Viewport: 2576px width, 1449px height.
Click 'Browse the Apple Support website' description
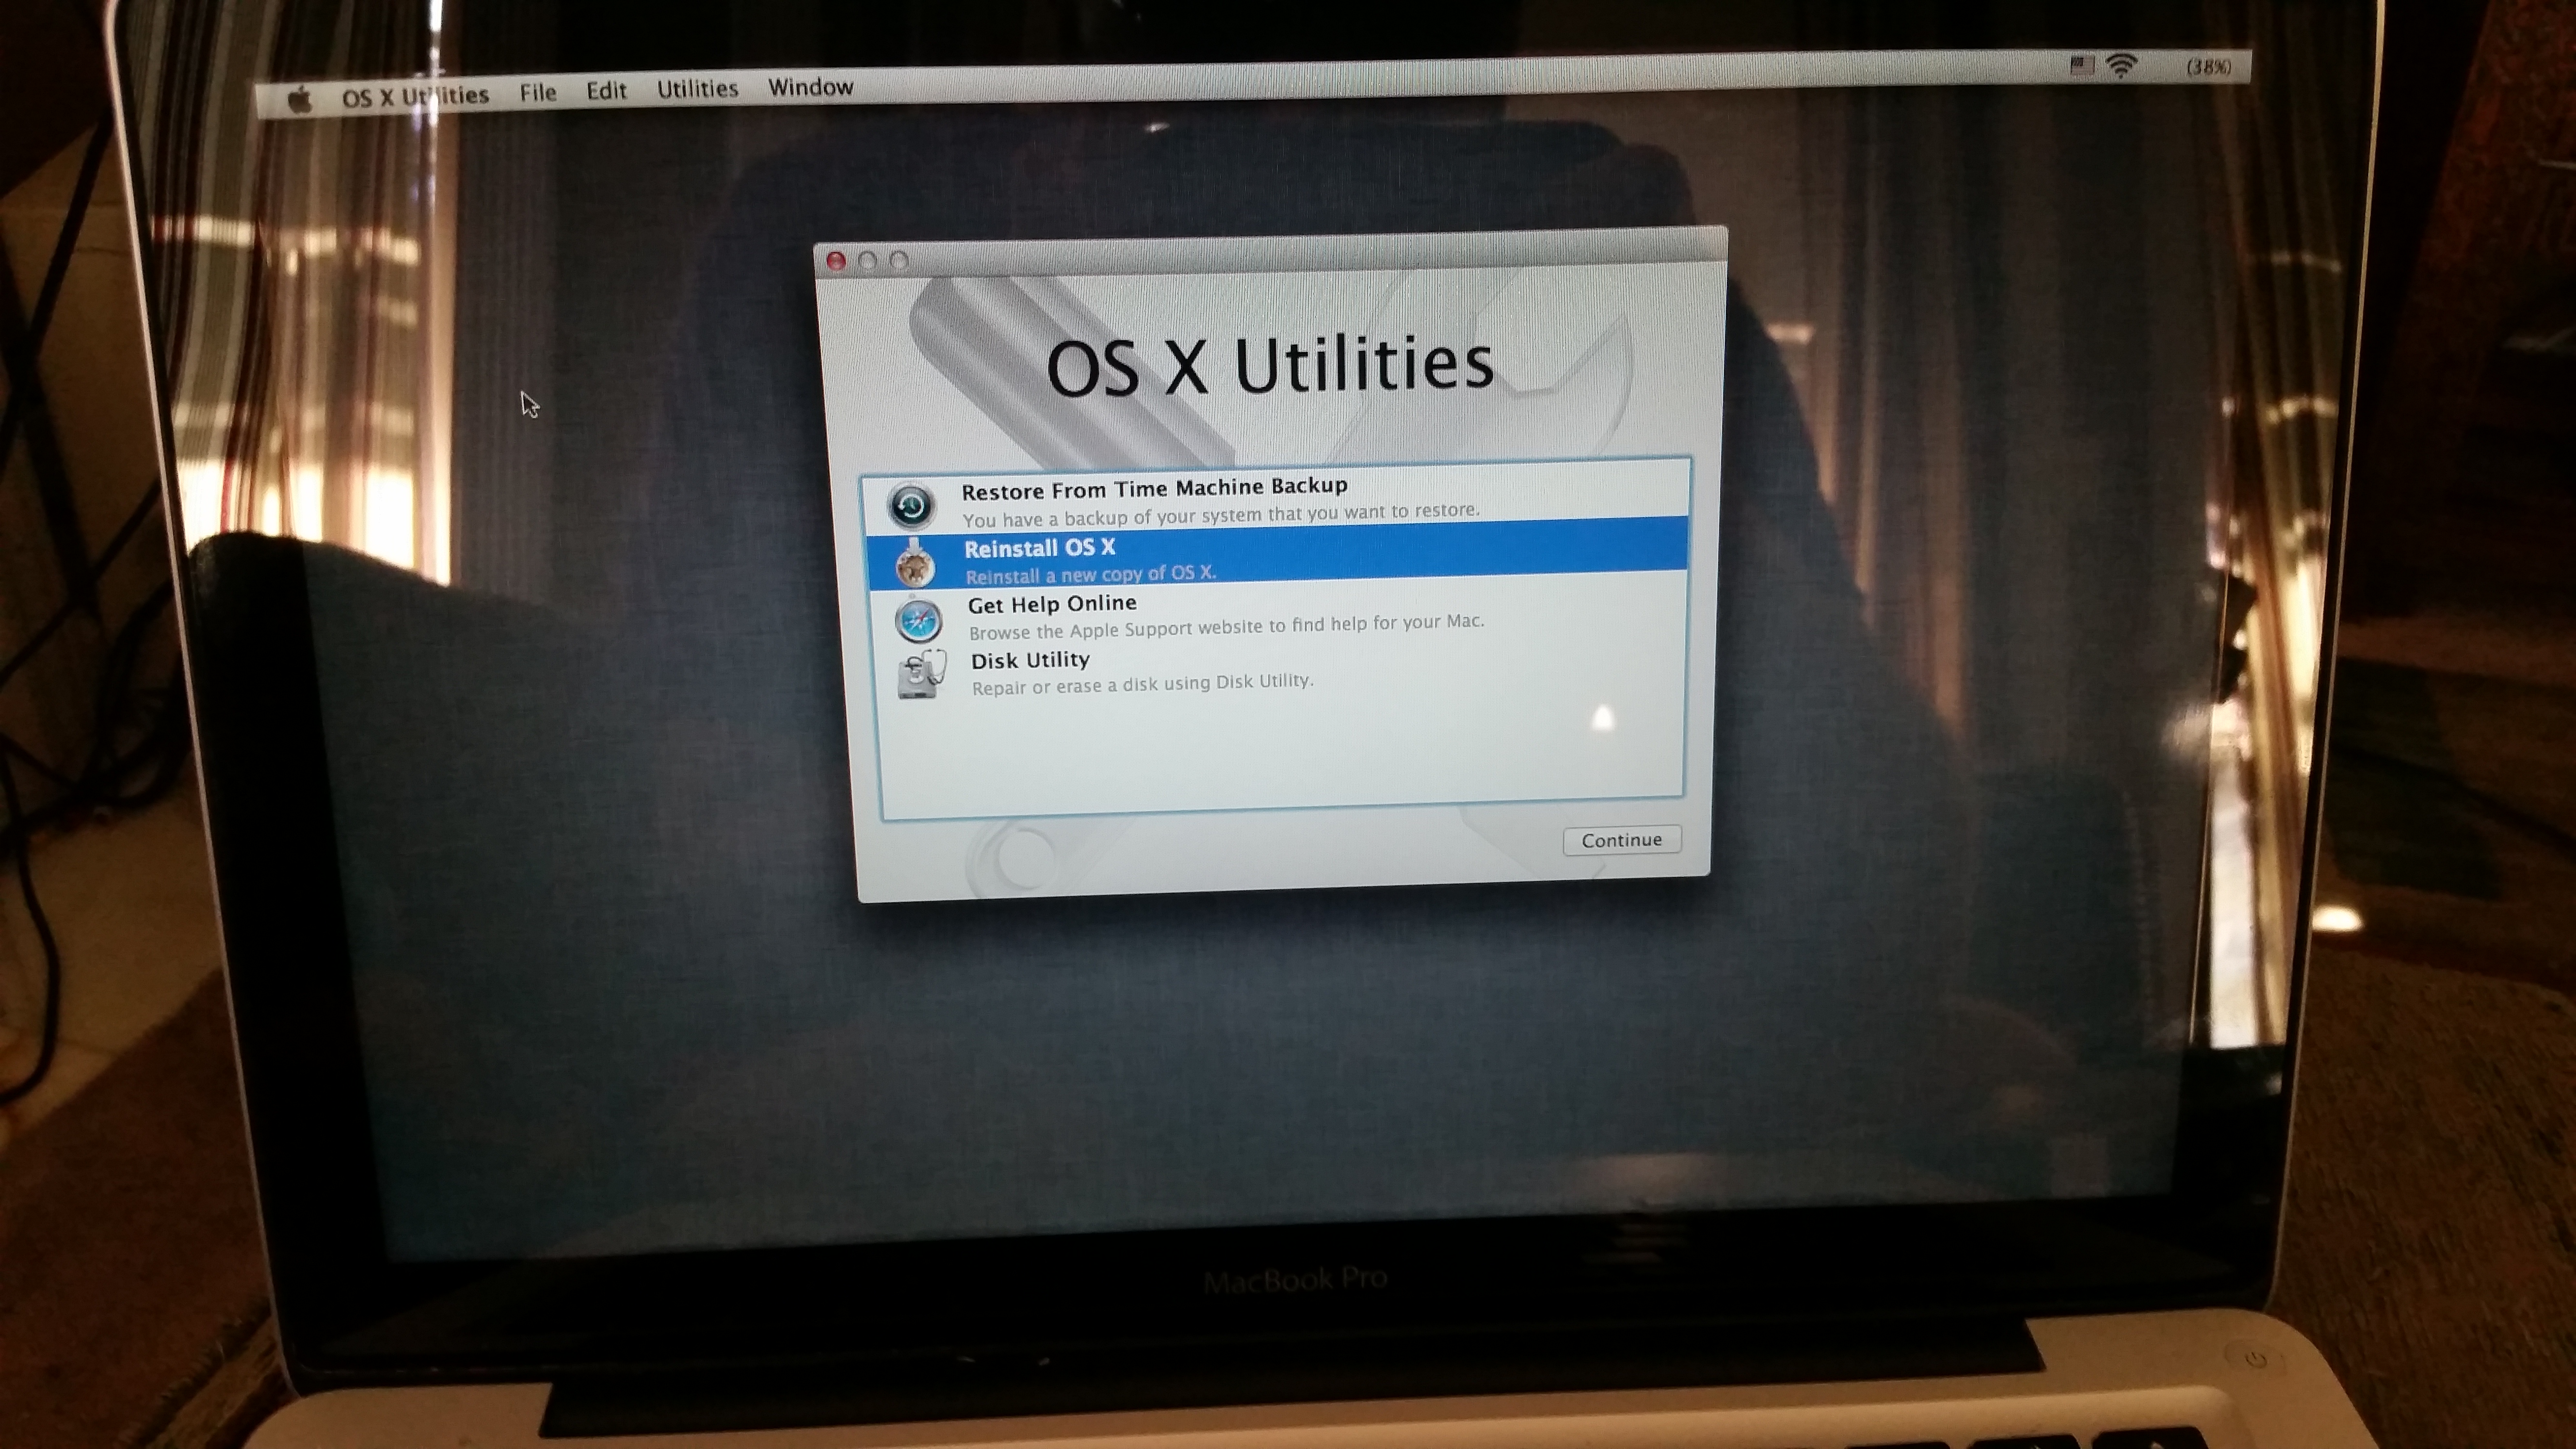pos(1226,626)
